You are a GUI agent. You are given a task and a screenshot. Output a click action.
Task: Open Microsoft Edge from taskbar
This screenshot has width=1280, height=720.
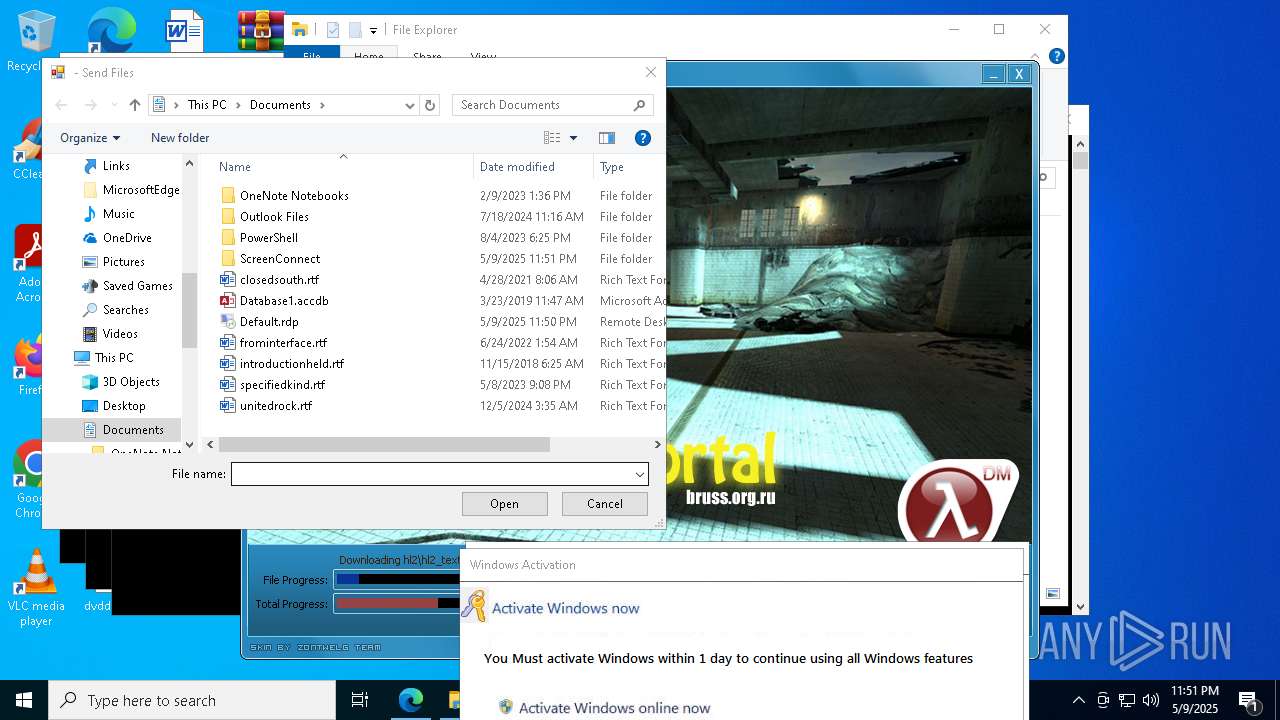pos(411,700)
